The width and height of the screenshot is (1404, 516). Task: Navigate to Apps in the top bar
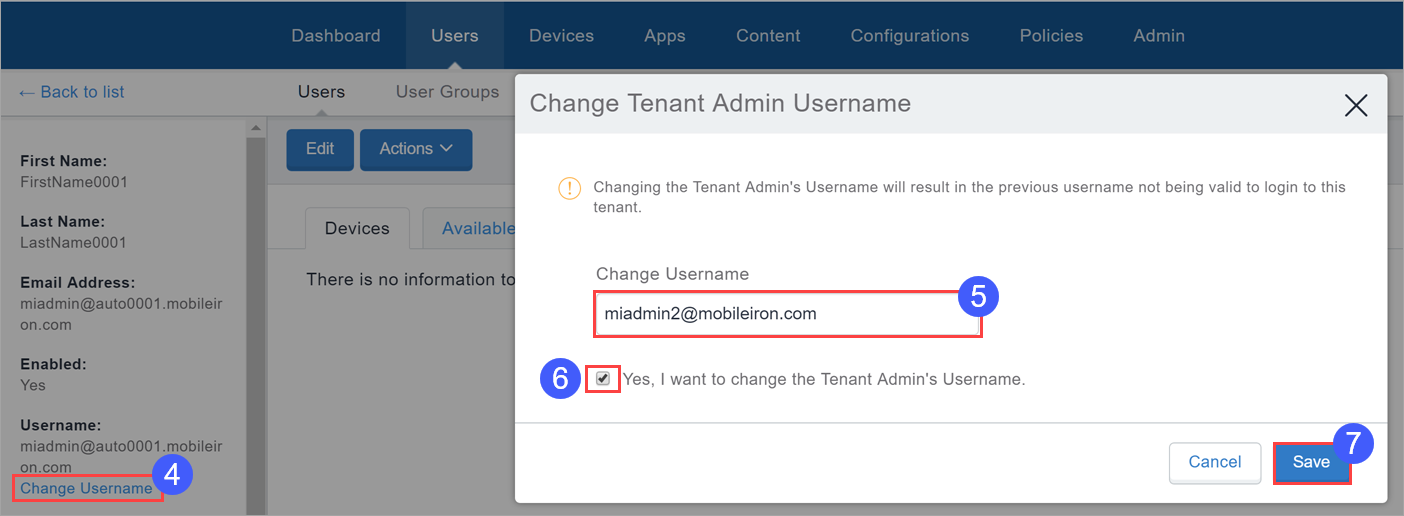tap(665, 36)
